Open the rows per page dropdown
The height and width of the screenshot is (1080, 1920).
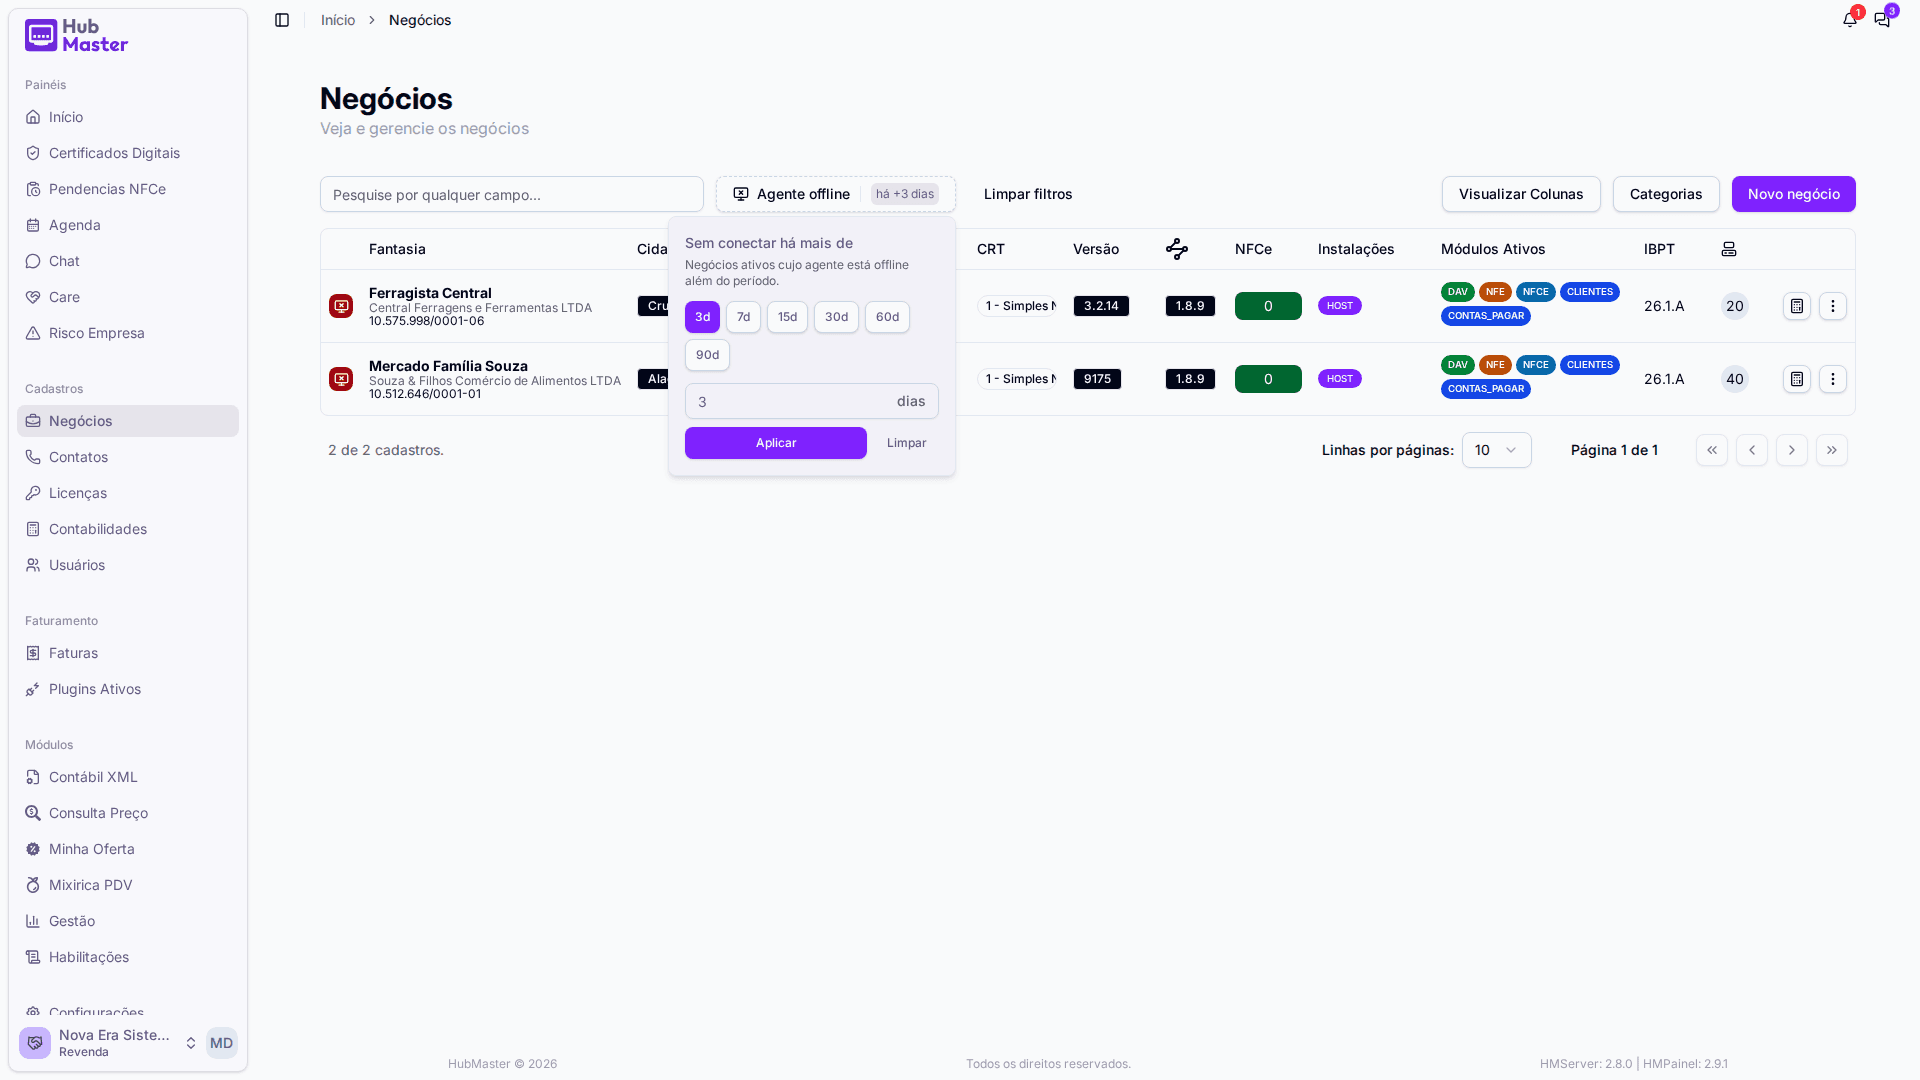point(1497,450)
